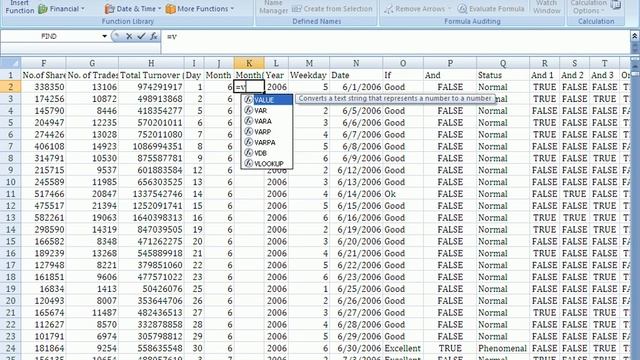The height and width of the screenshot is (360, 640).
Task: Click the 'Ok' cell in row 11
Action: click(x=403, y=194)
